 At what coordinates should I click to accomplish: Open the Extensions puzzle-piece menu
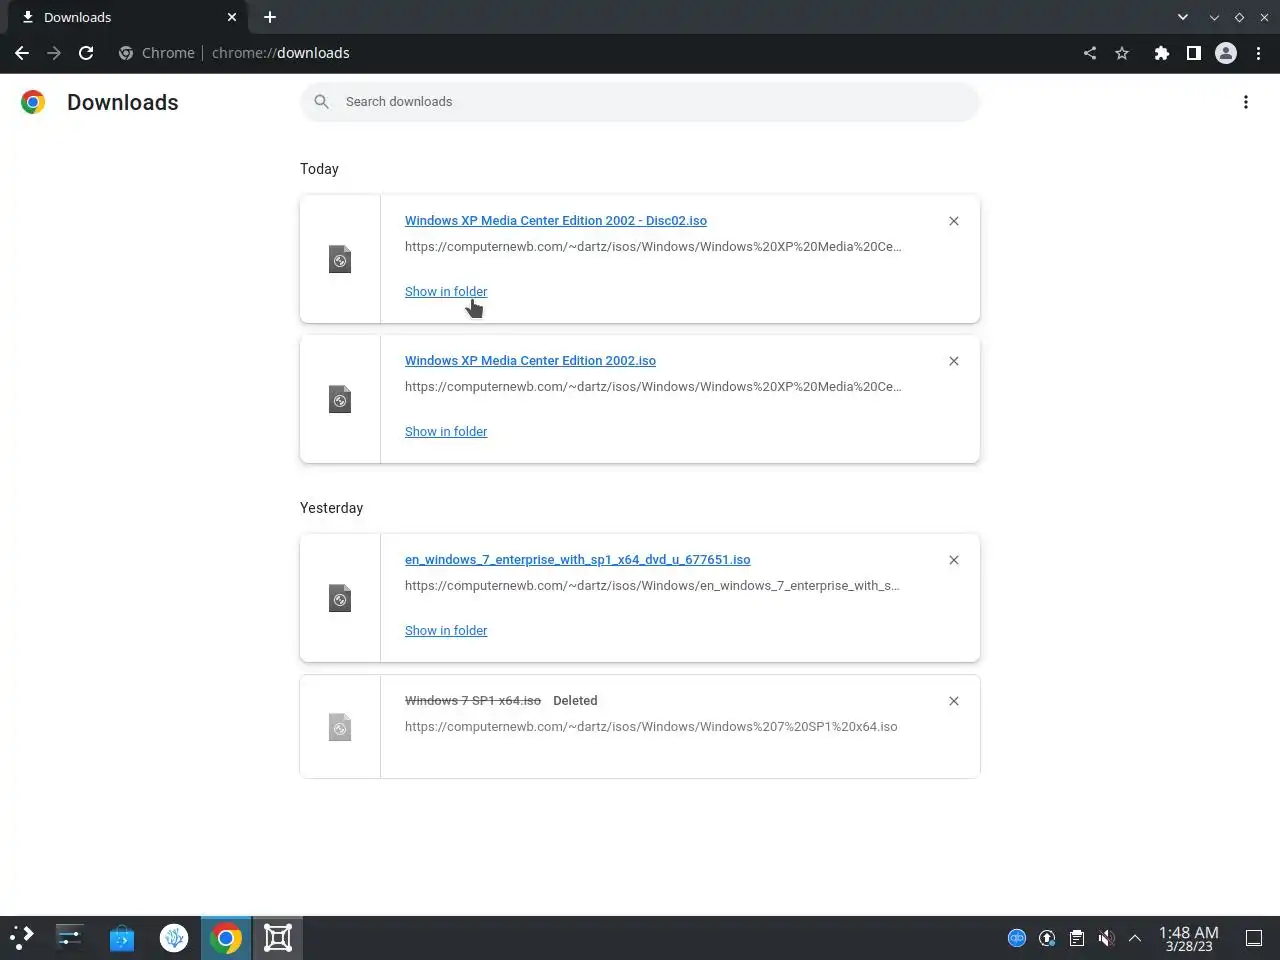(1161, 53)
